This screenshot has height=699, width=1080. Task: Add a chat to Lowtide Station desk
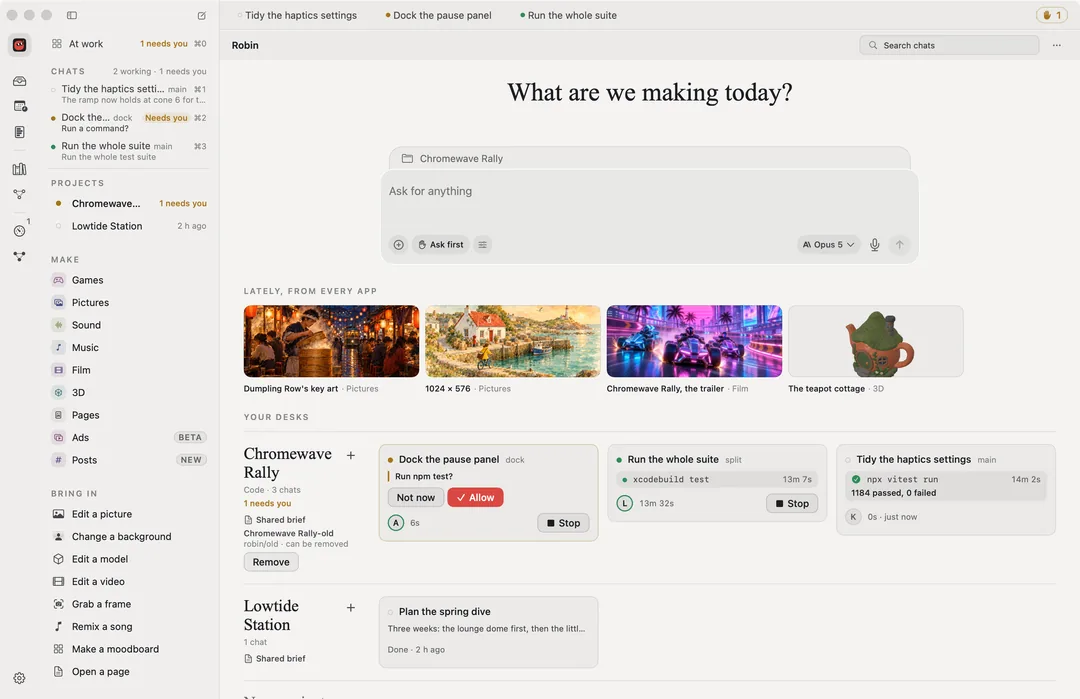click(x=351, y=607)
